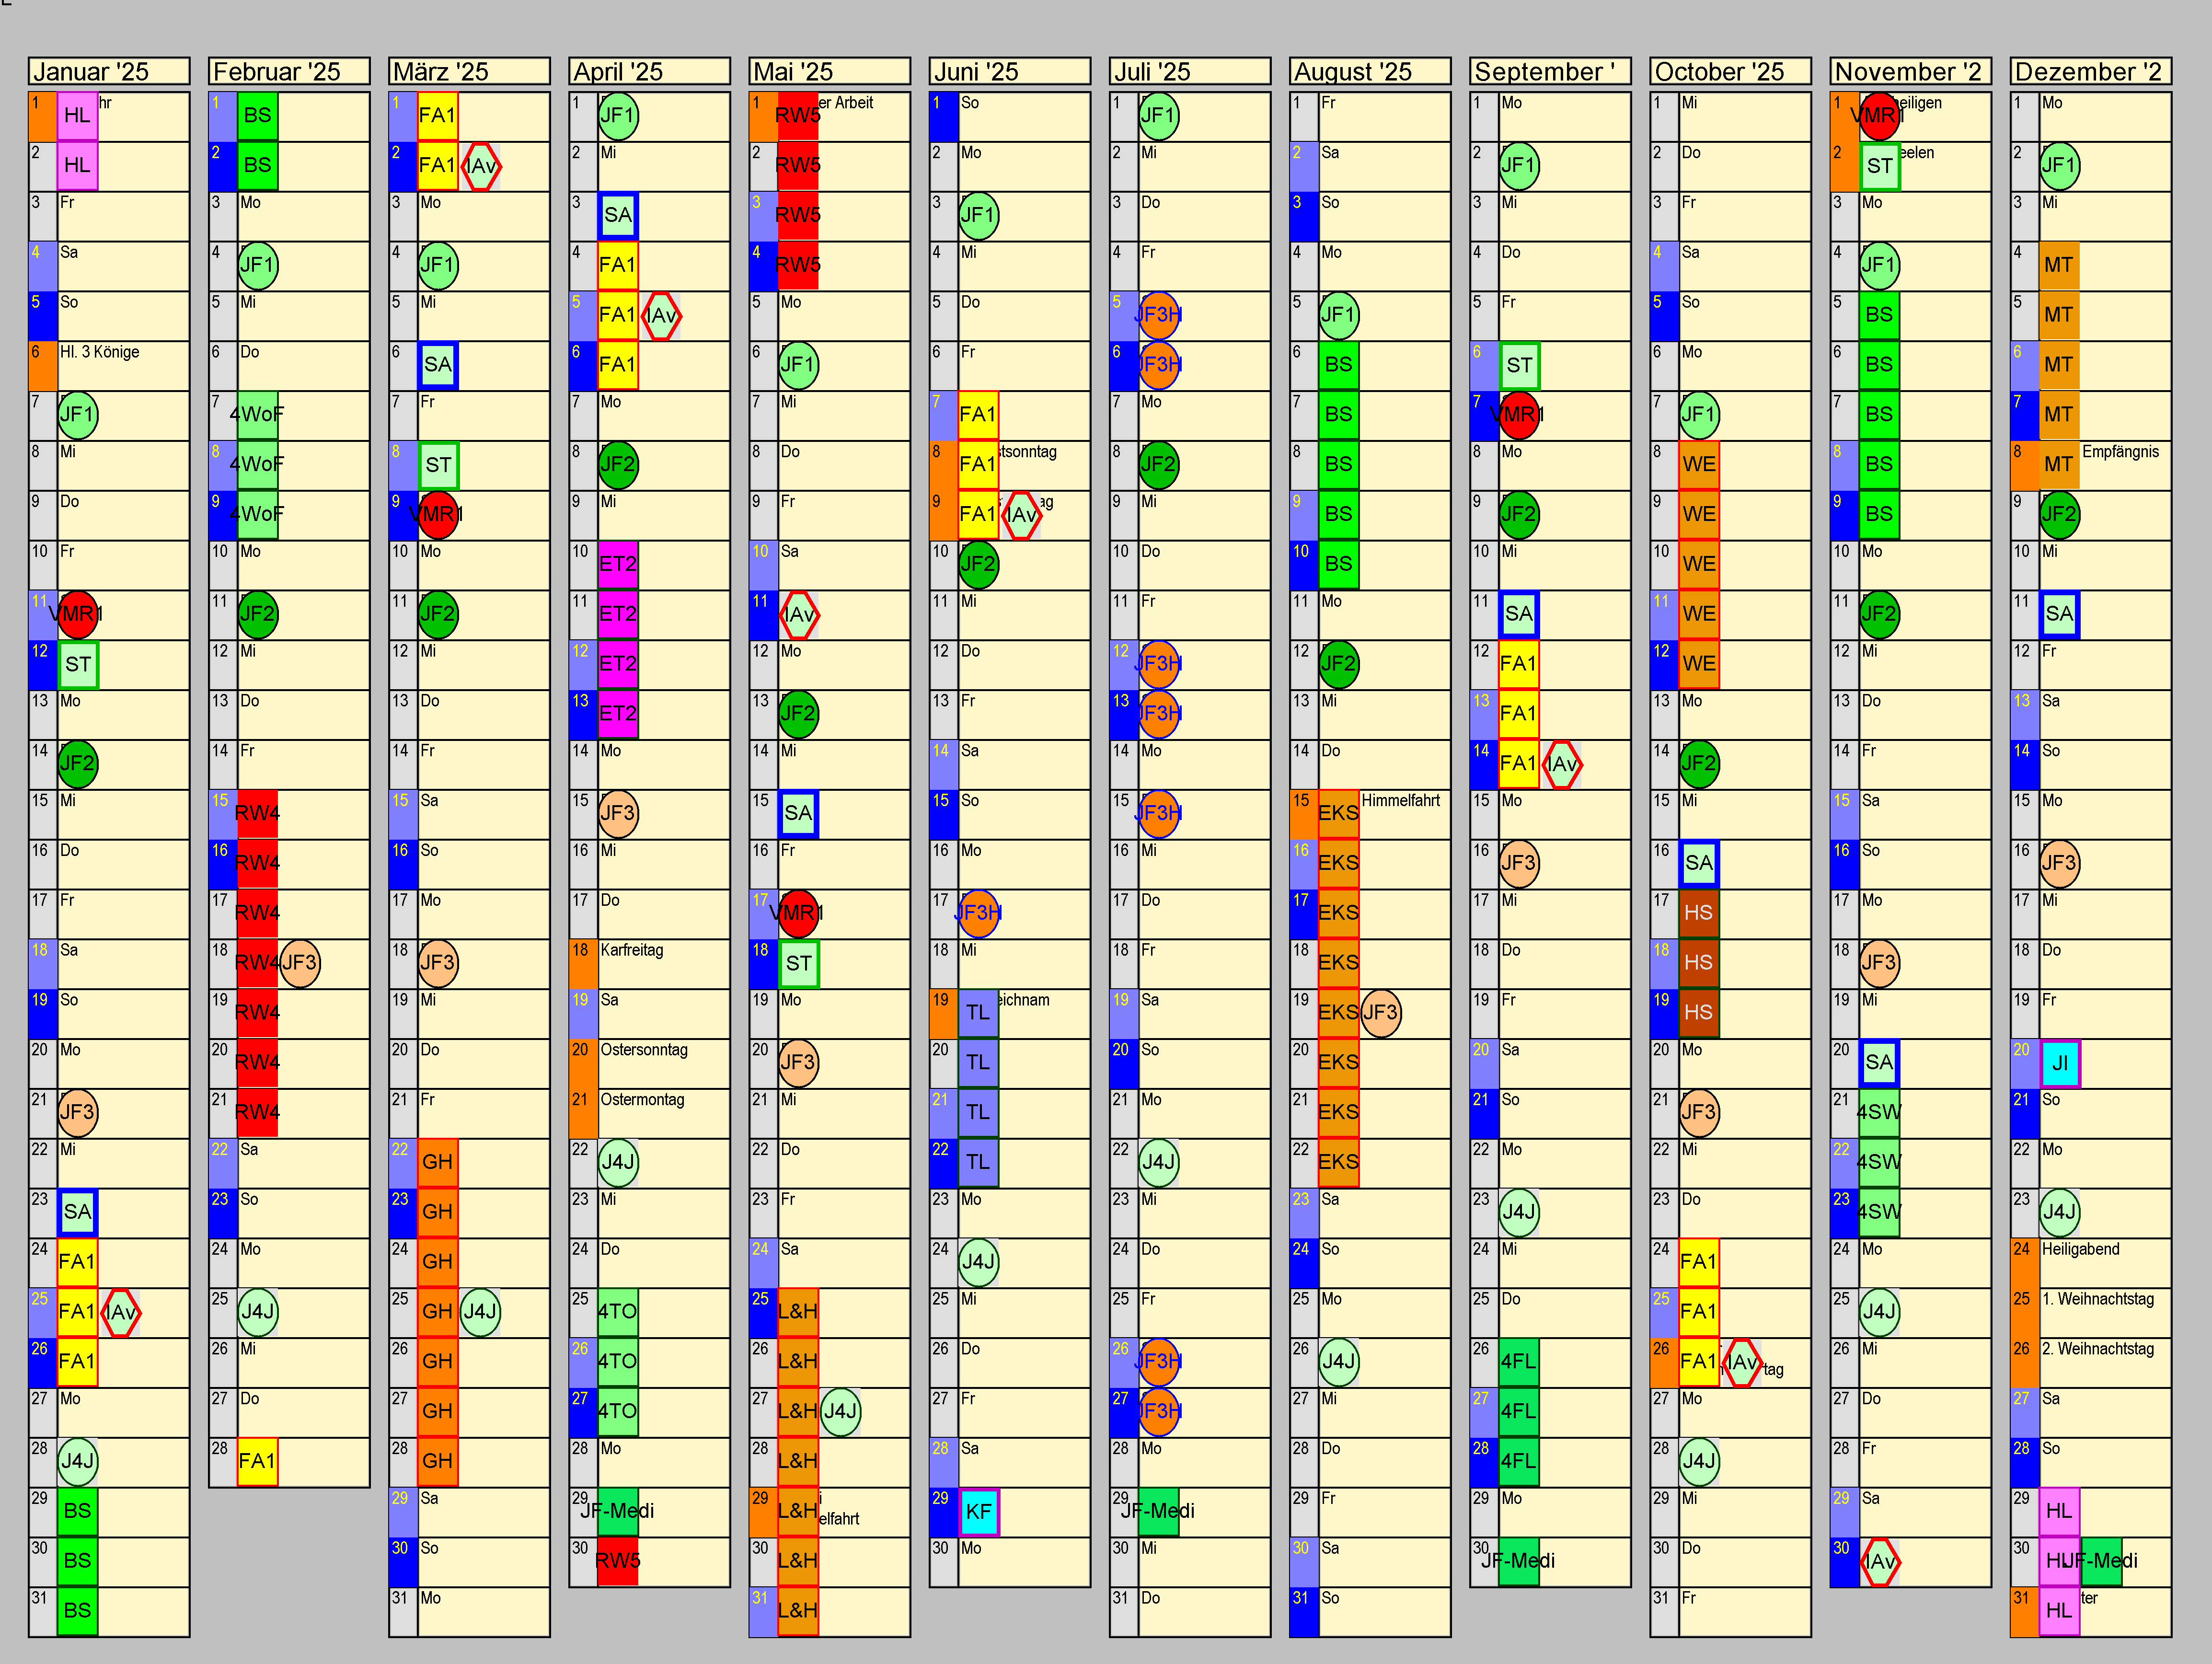Open the Januar '25 month header
Image resolution: width=2212 pixels, height=1664 pixels.
point(109,72)
